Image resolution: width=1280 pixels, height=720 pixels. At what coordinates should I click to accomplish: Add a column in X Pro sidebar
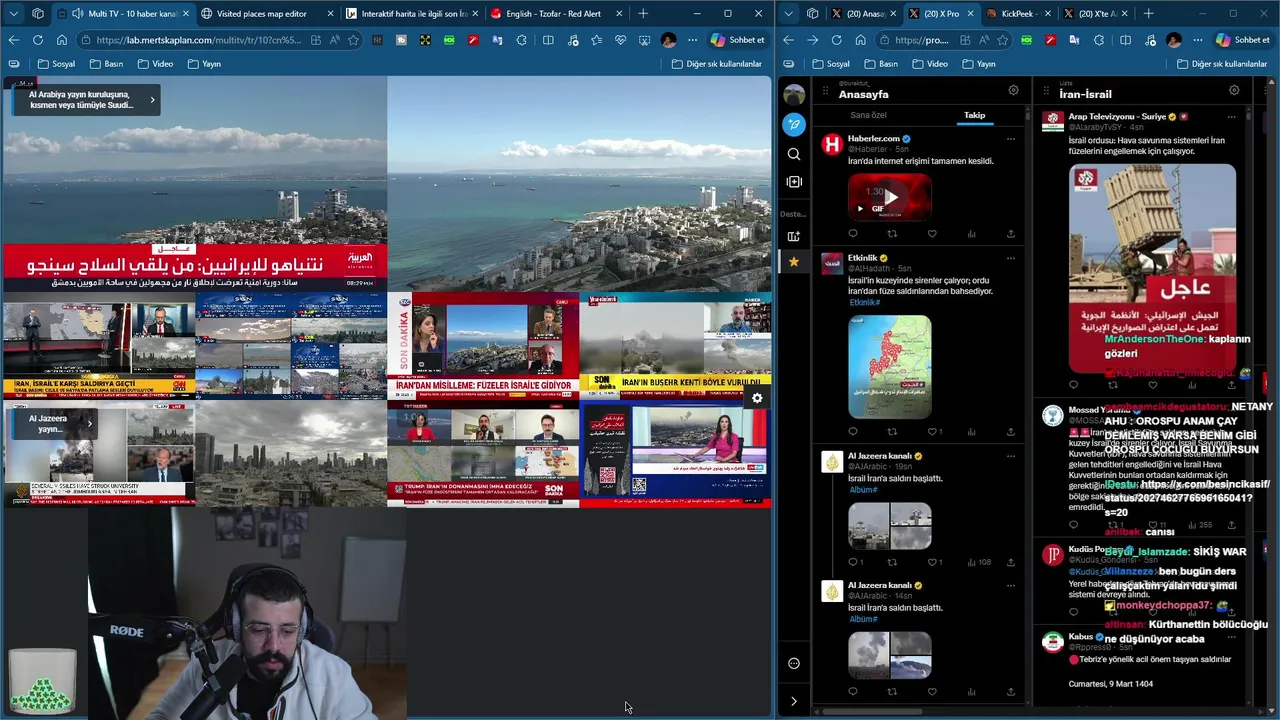pyautogui.click(x=794, y=236)
